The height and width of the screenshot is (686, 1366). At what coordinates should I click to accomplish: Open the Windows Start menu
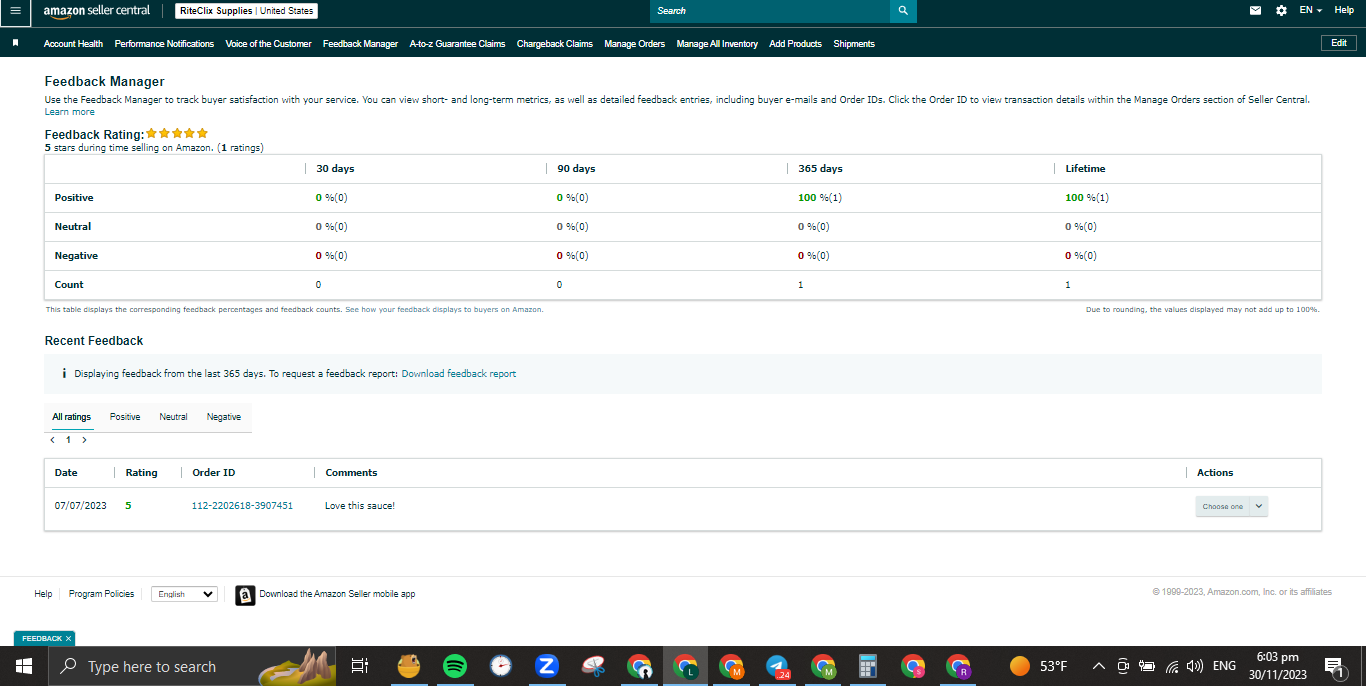[24, 666]
